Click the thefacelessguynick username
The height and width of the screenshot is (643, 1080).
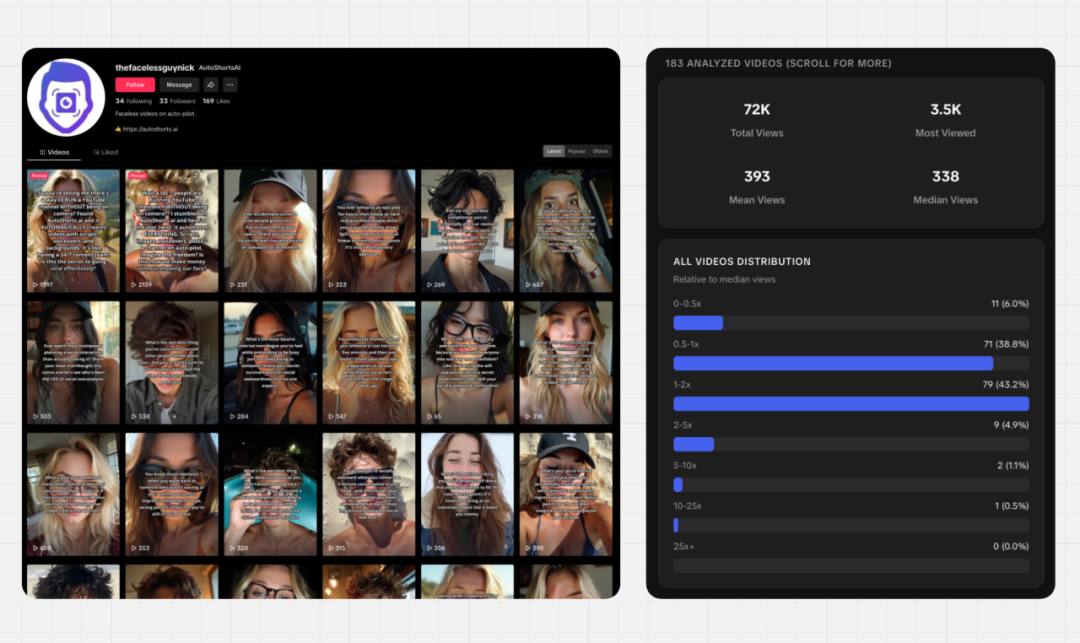(154, 67)
